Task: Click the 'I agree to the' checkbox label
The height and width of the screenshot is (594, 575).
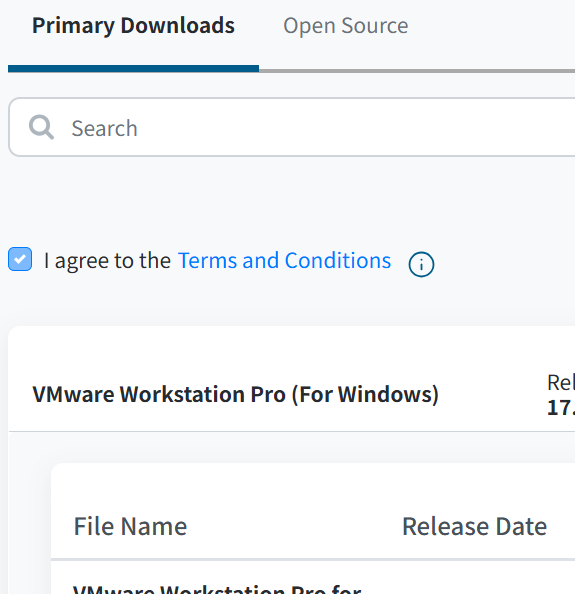Action: tap(107, 261)
